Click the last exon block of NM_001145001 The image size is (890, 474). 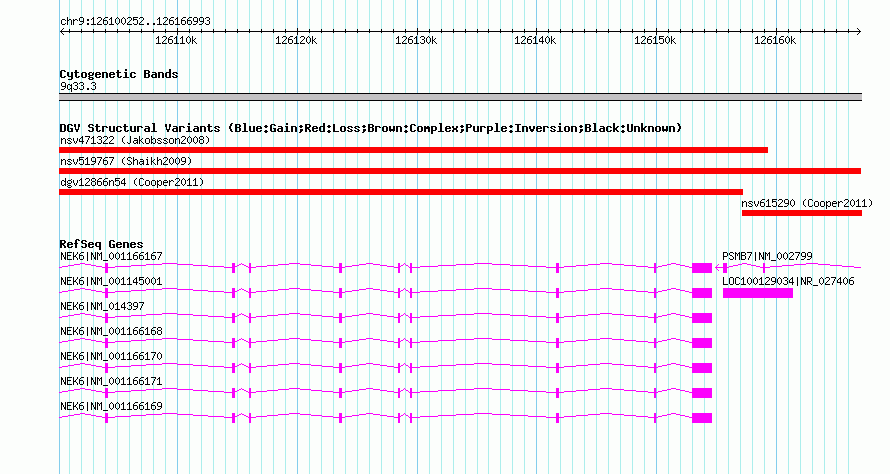(x=702, y=293)
